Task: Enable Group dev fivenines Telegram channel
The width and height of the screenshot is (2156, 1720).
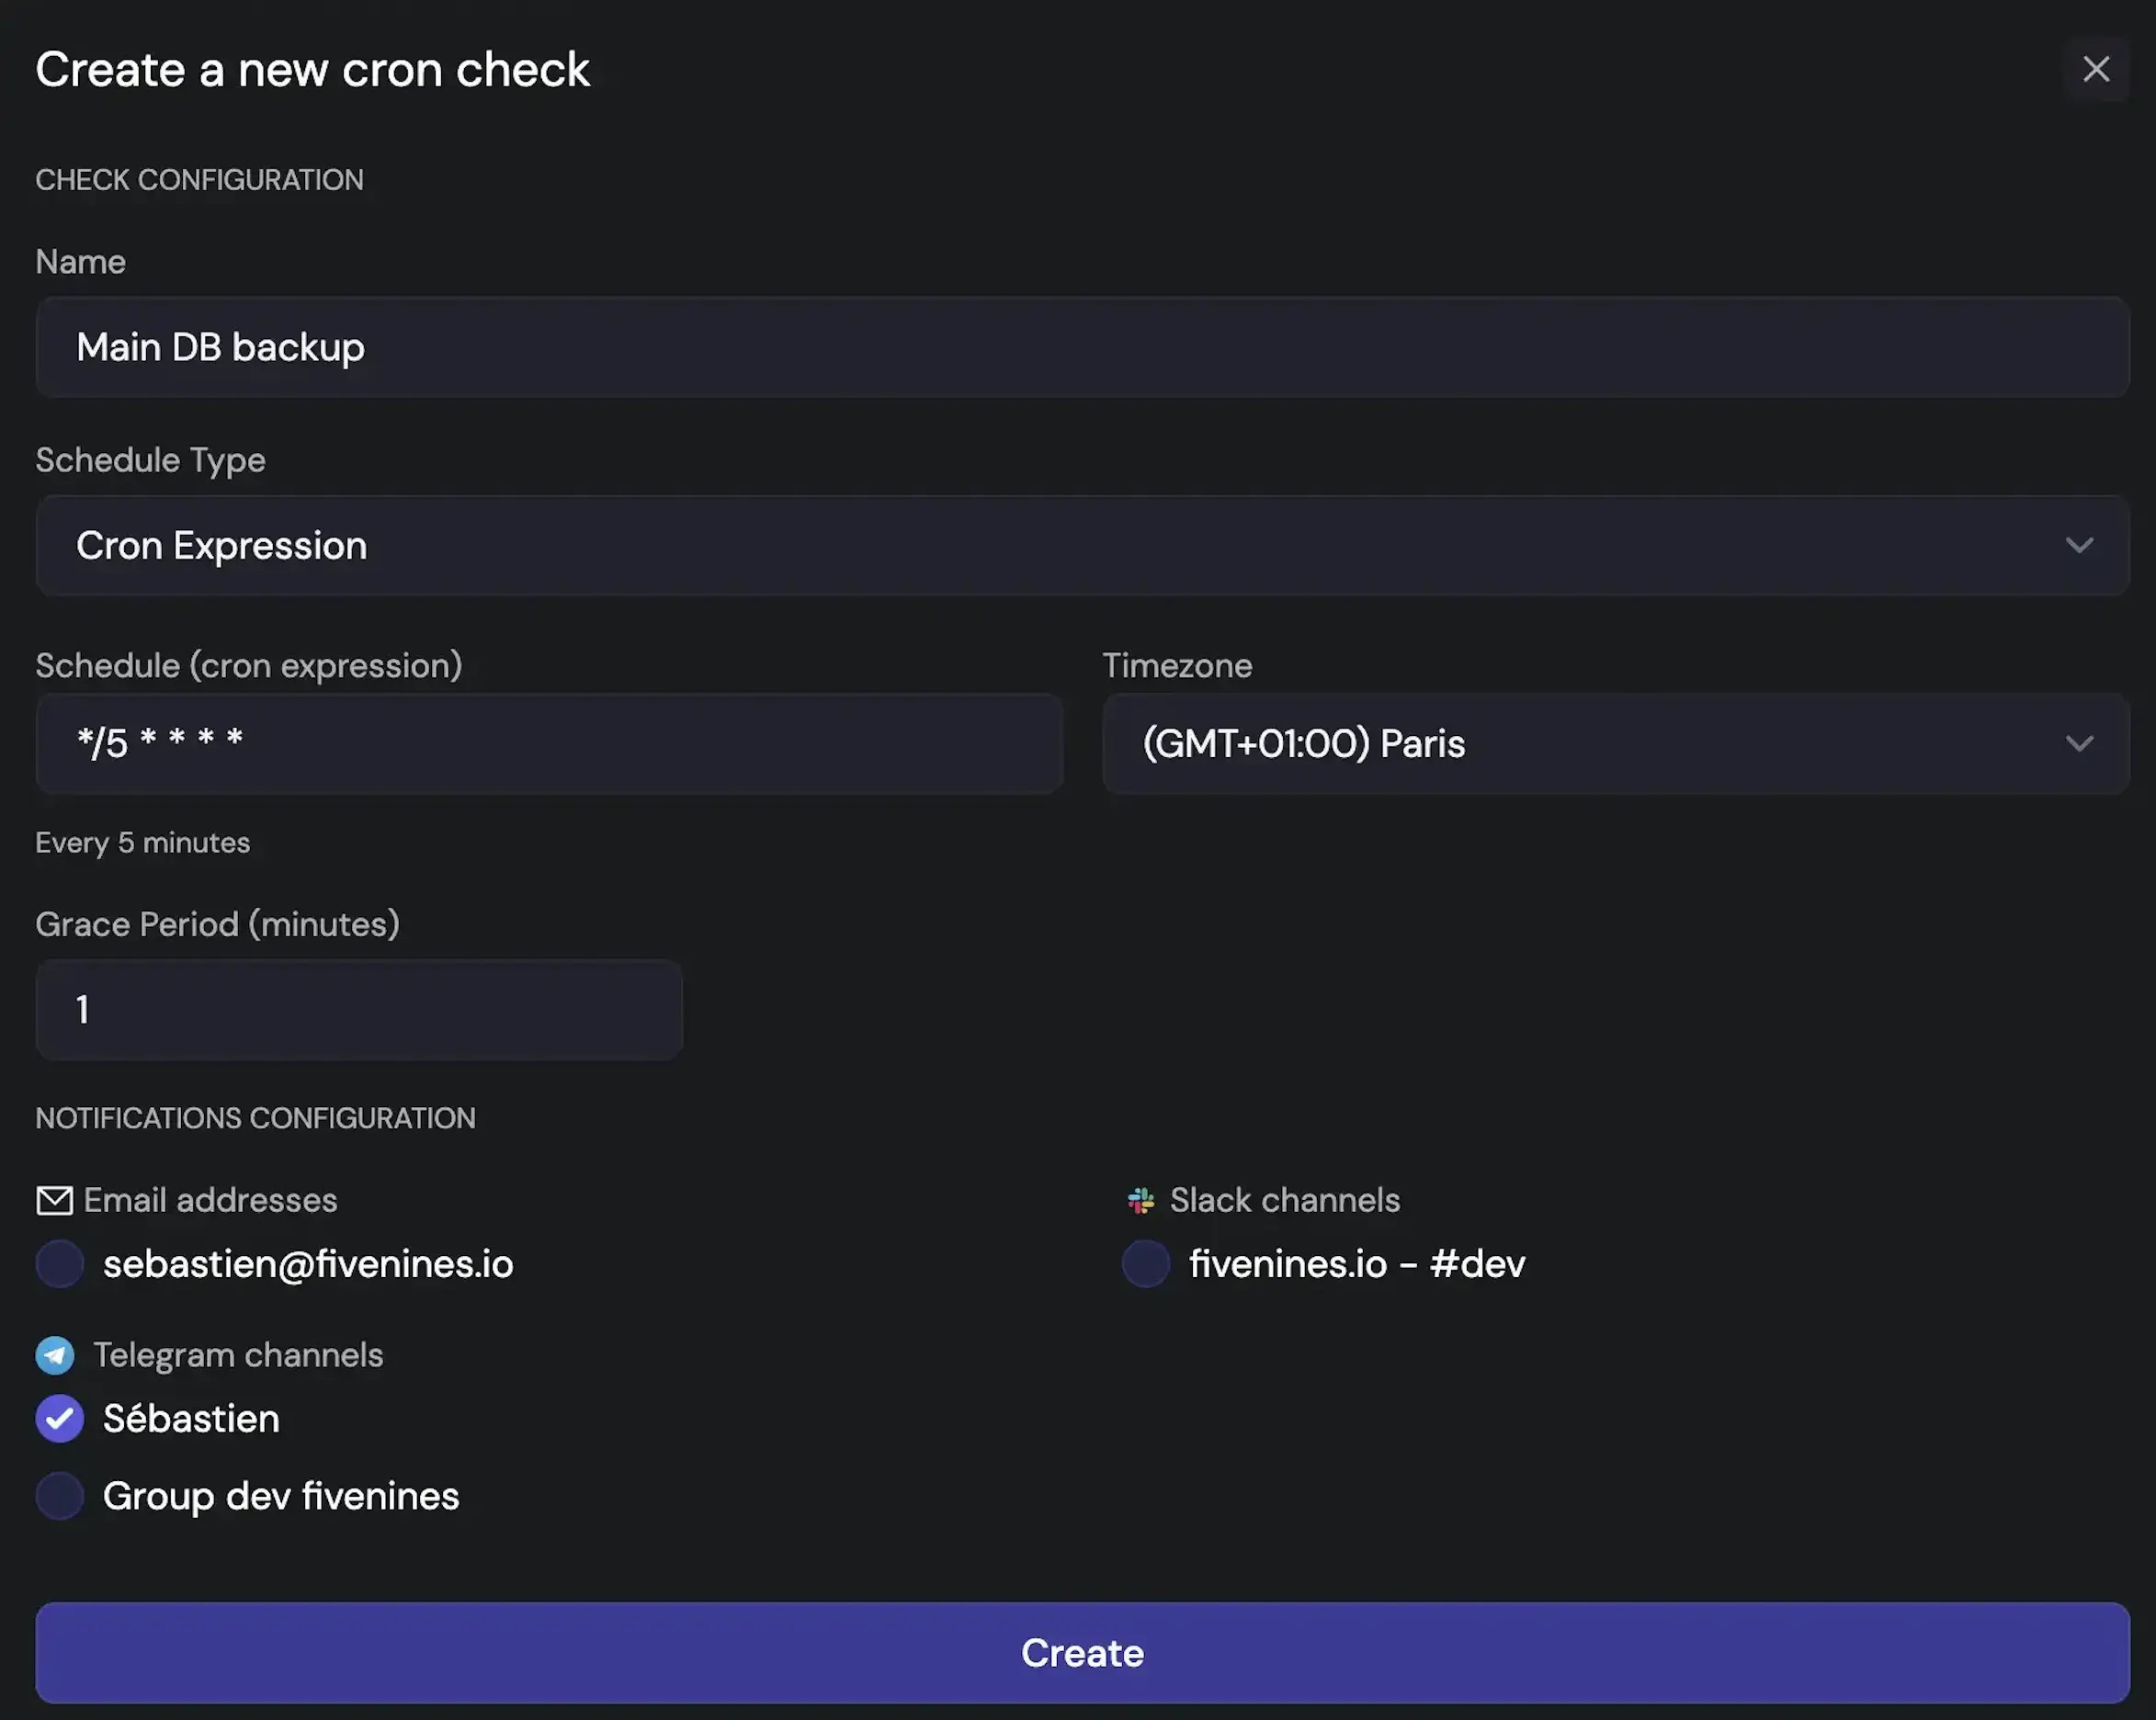Action: click(60, 1496)
